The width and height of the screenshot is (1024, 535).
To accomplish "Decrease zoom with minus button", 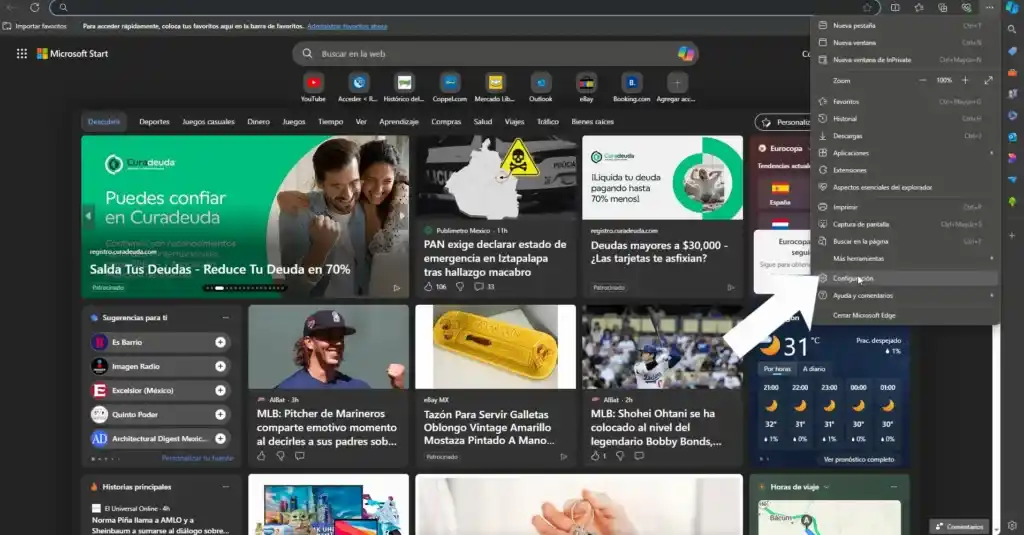I will [x=923, y=80].
